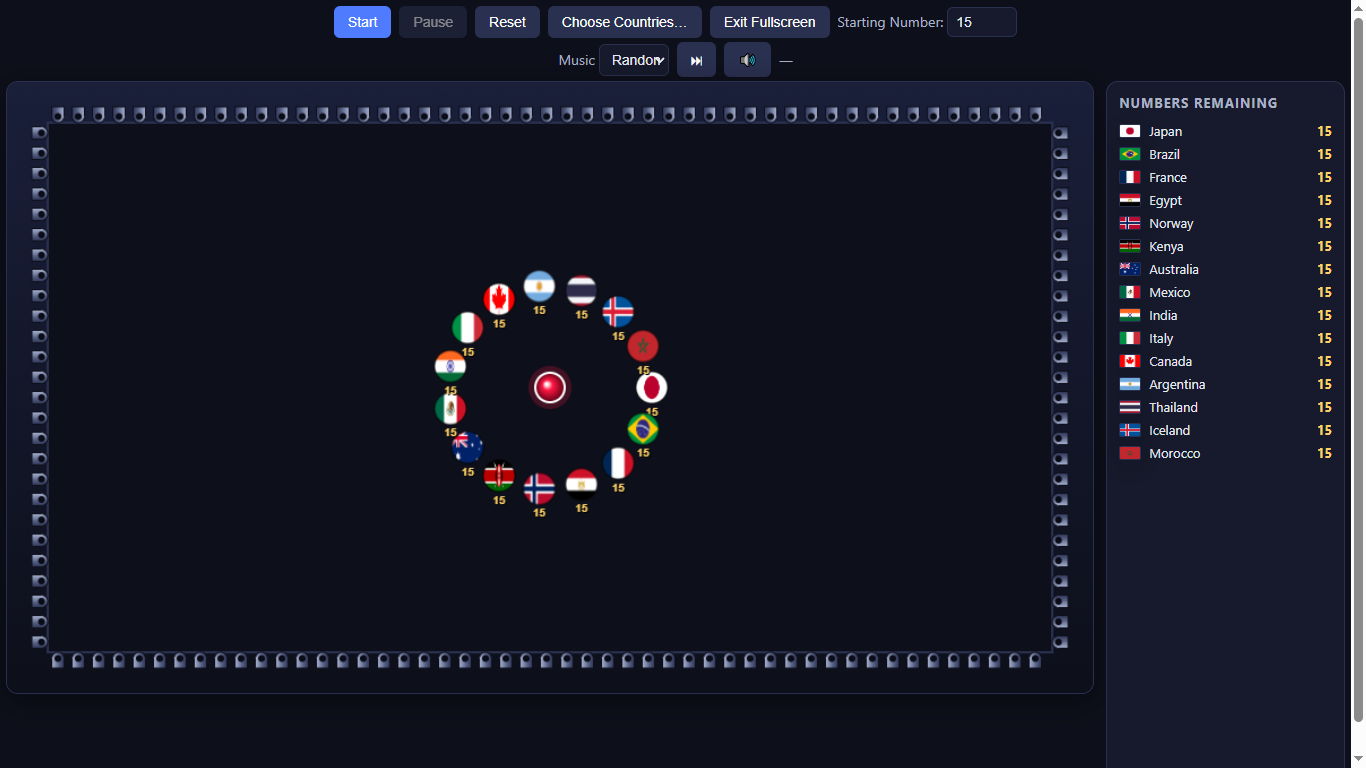Click Japan flag icon in Numbers Remaining list

[1130, 131]
